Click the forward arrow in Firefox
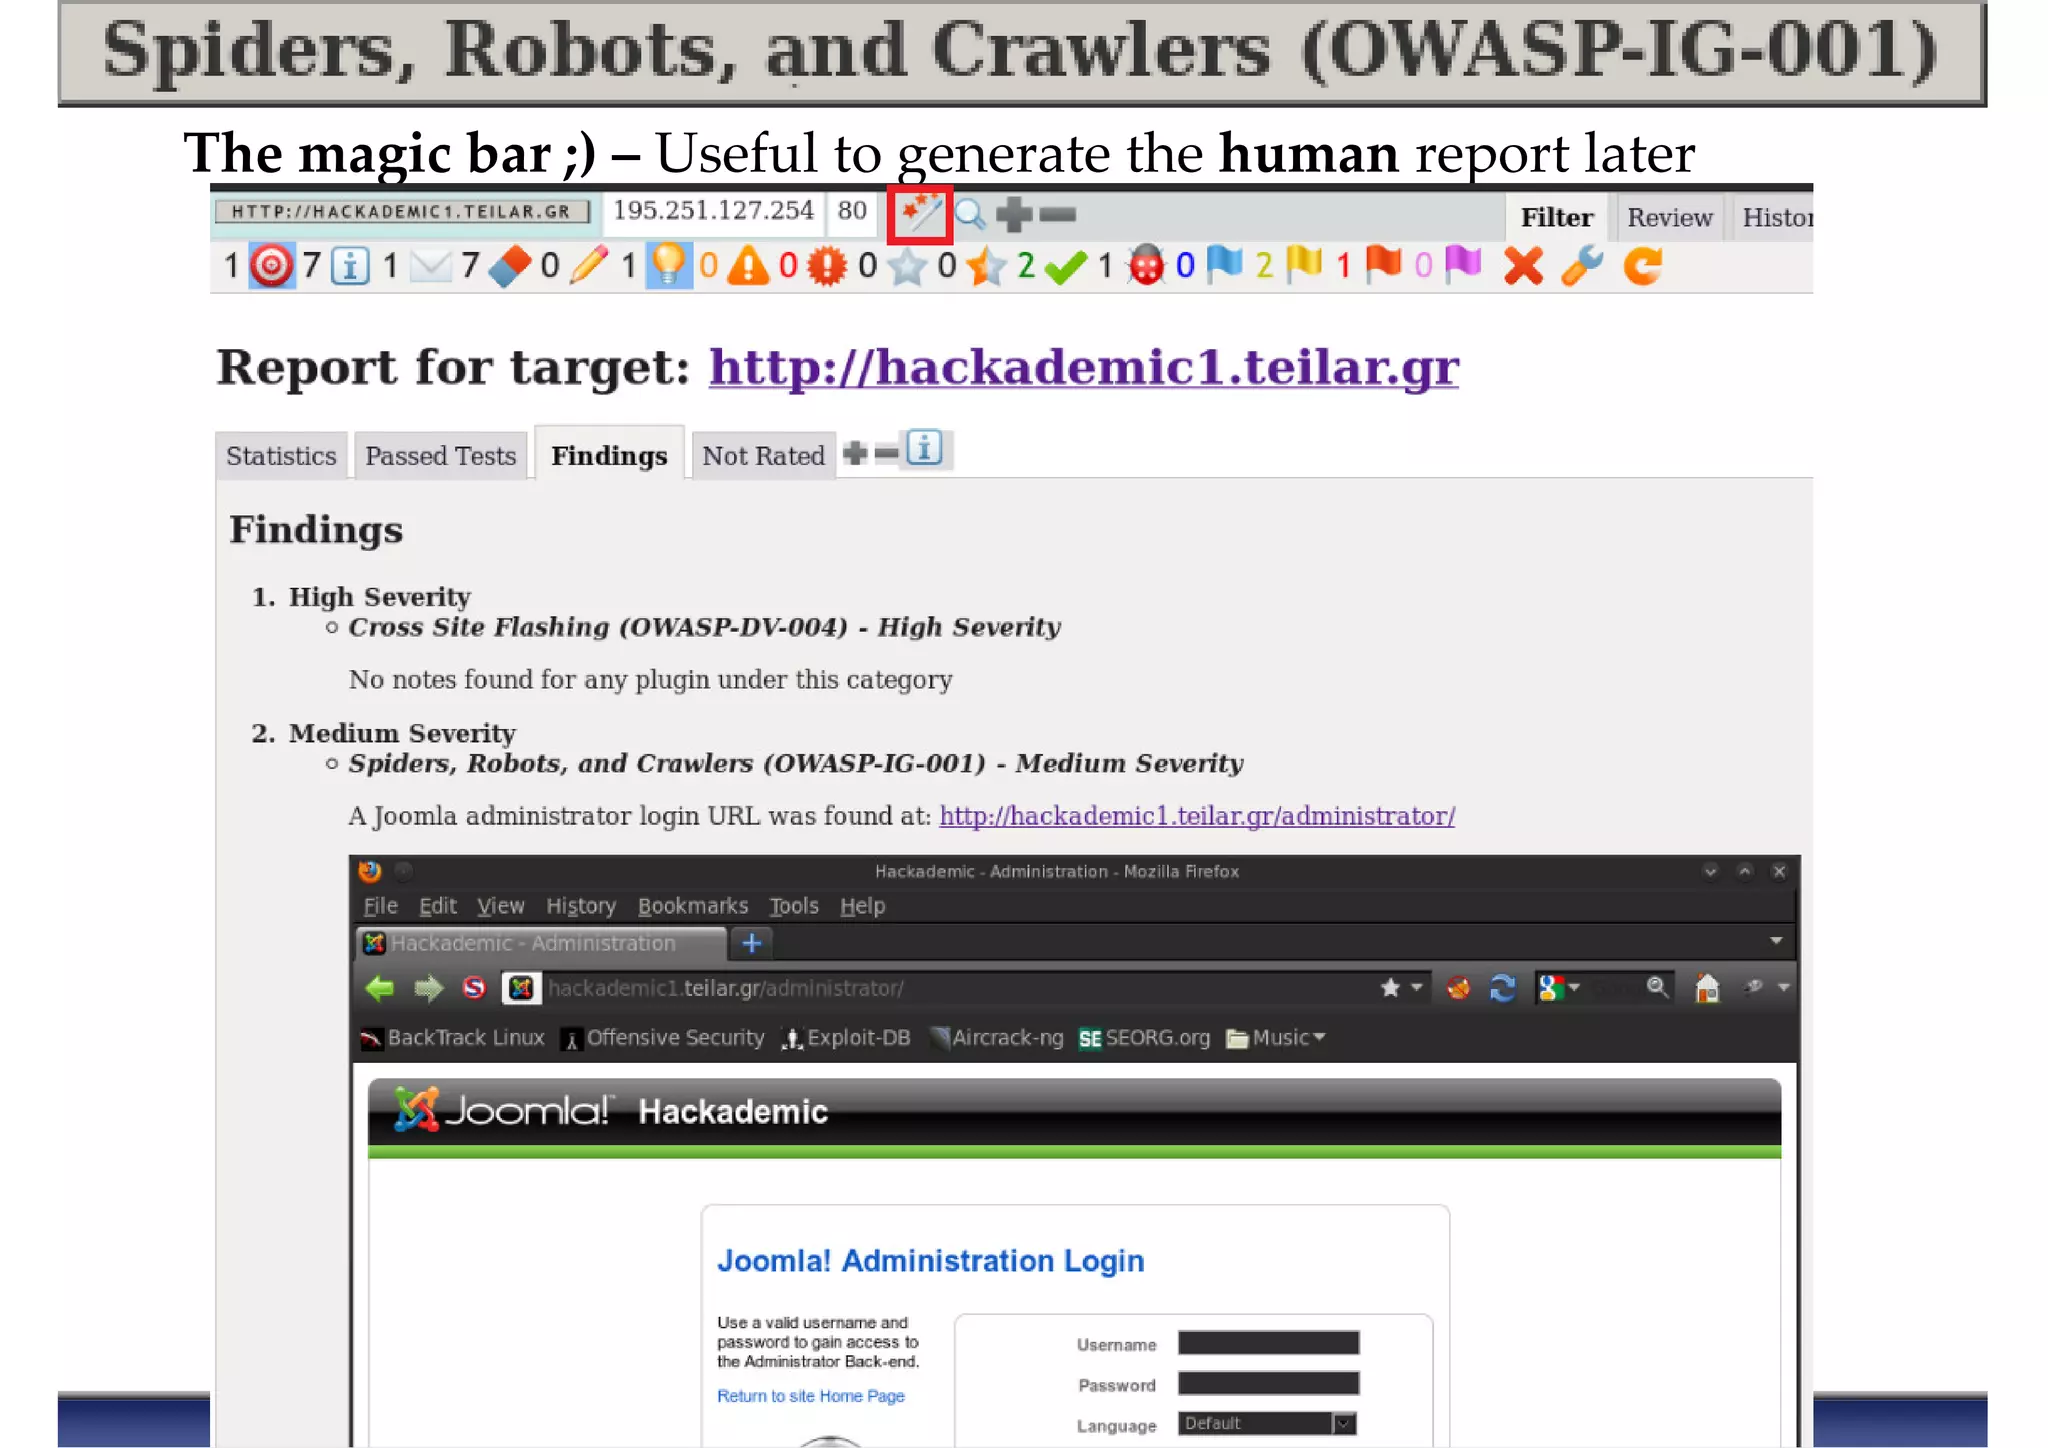The width and height of the screenshot is (2048, 1448). point(428,989)
